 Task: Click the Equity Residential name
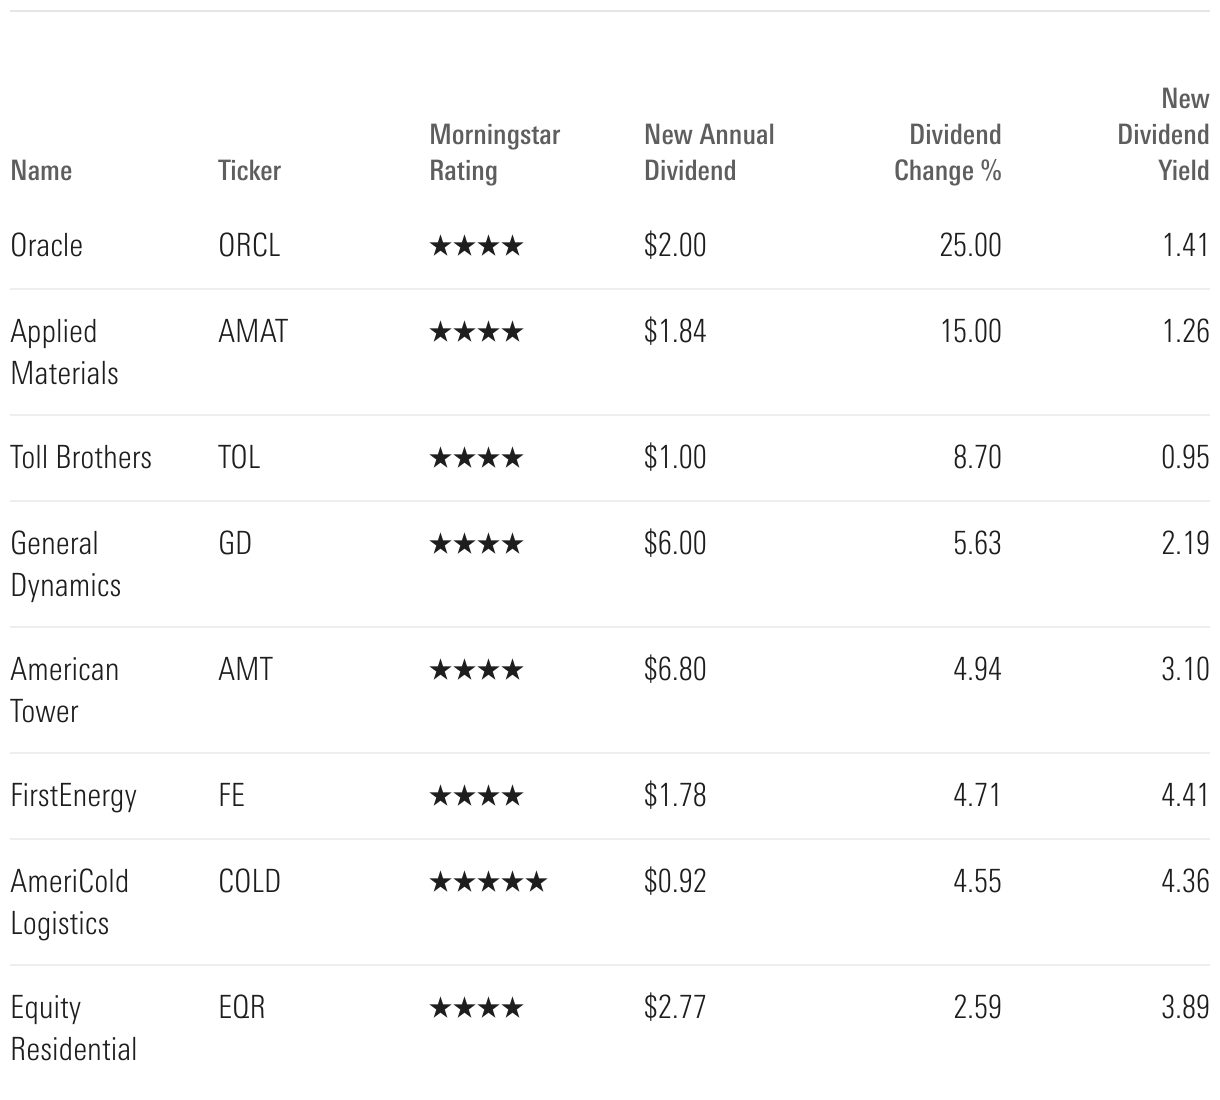click(x=73, y=1028)
